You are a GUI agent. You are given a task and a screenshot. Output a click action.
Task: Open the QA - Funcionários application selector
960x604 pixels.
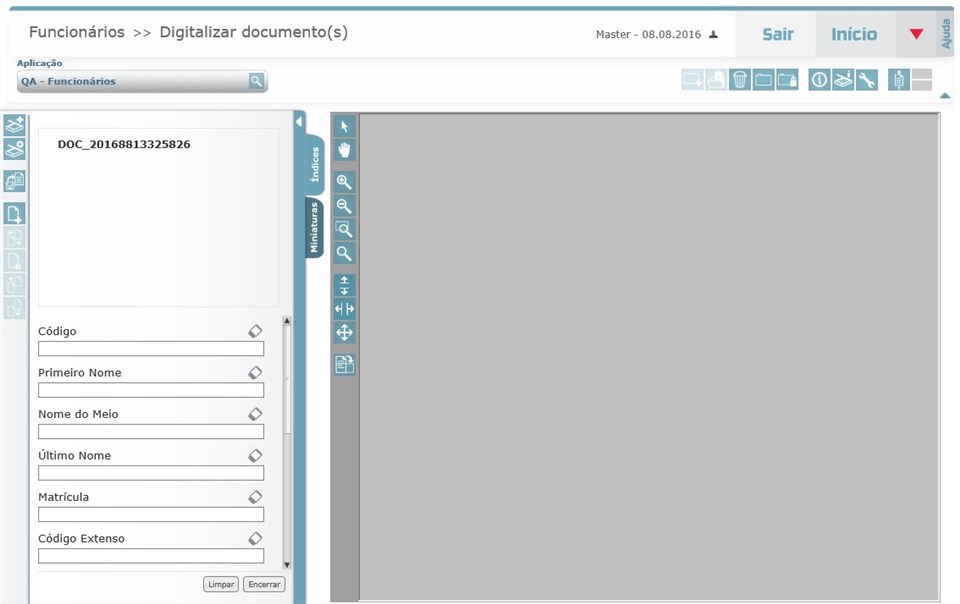141,82
